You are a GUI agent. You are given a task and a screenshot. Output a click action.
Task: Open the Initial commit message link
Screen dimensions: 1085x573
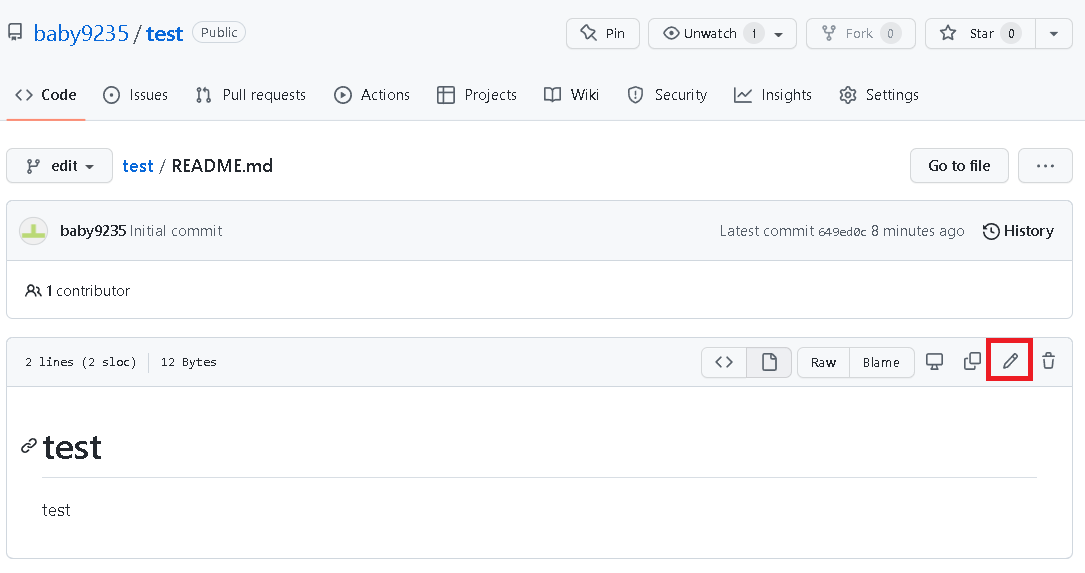click(x=176, y=231)
